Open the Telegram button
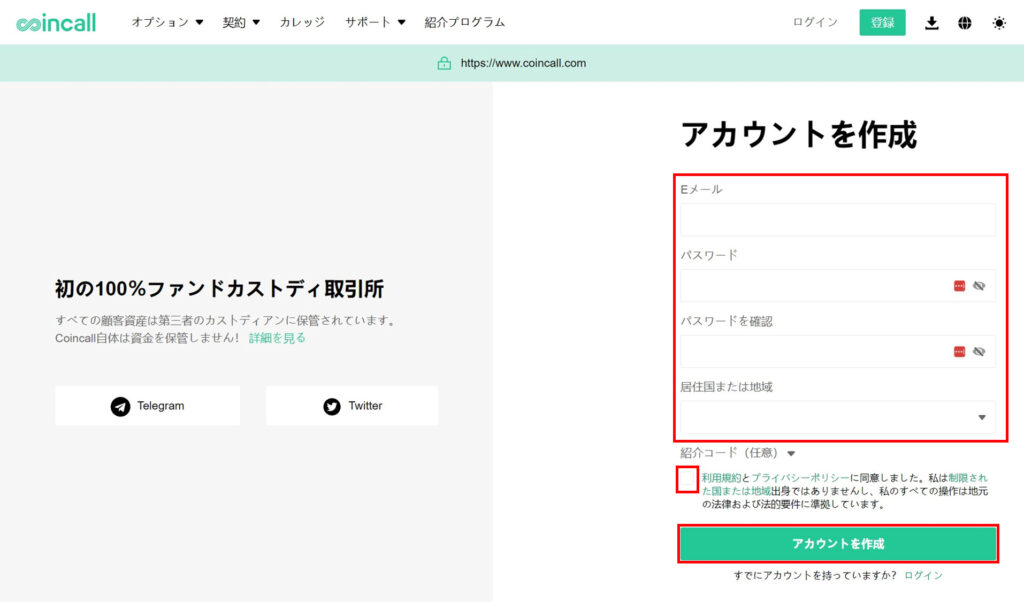The width and height of the screenshot is (1024, 602). point(148,406)
